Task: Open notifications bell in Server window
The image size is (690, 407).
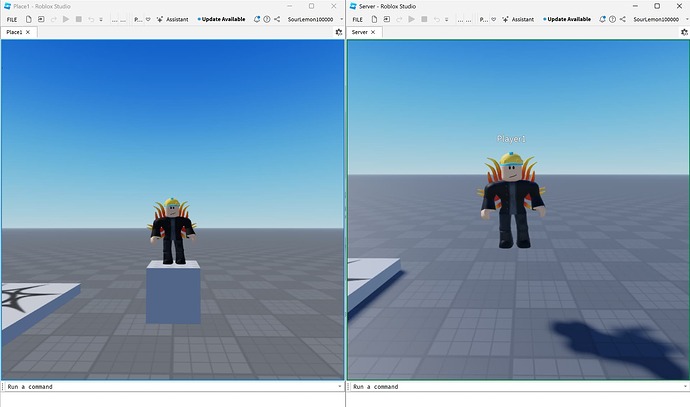Action: pos(602,19)
